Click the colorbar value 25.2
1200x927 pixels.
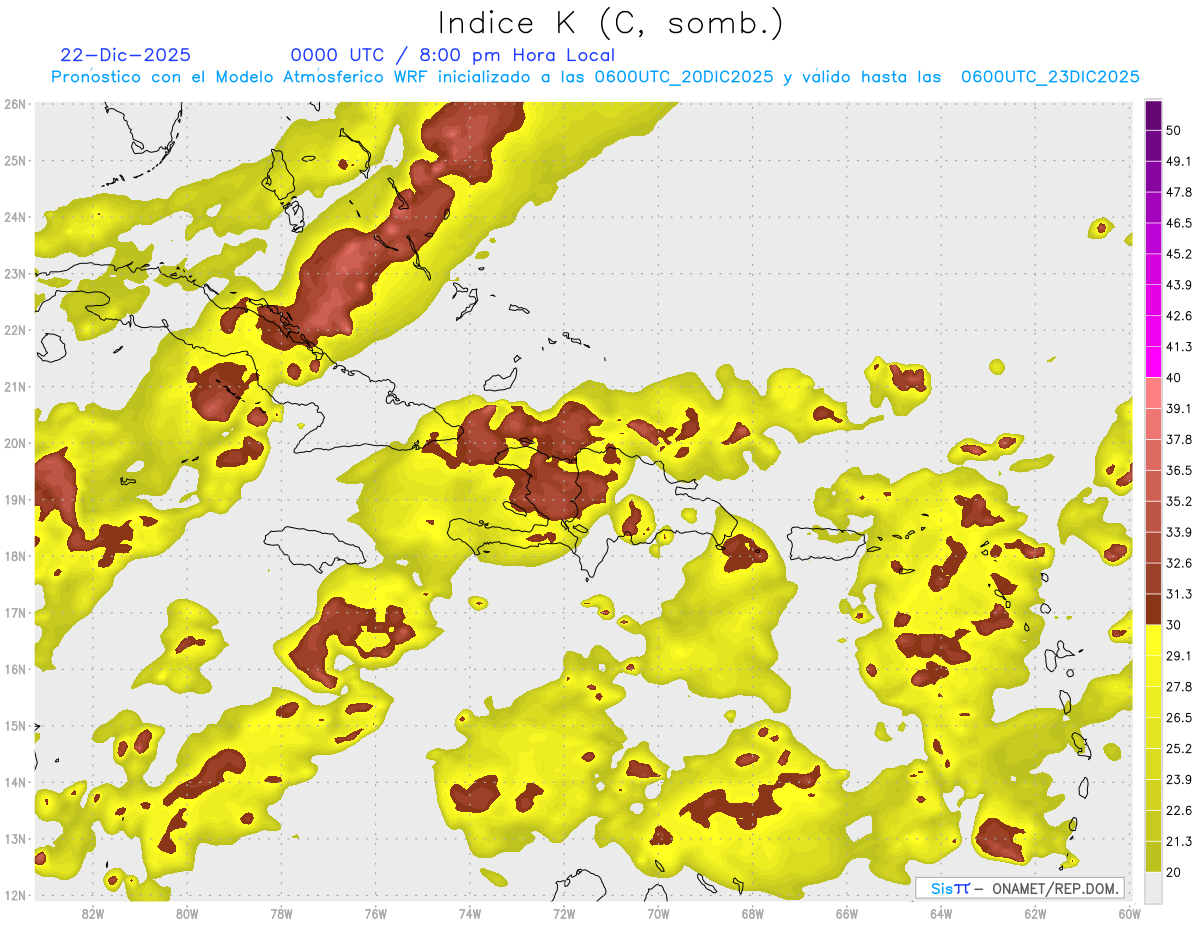pyautogui.click(x=1179, y=749)
